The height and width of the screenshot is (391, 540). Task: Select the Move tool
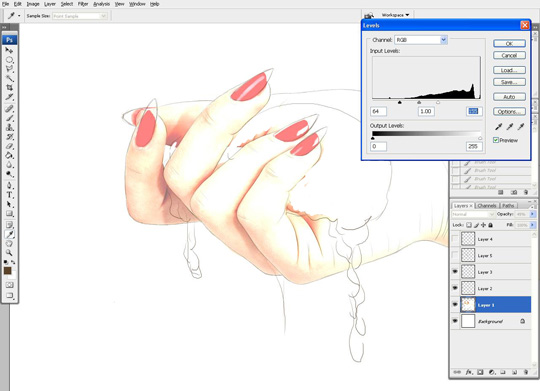pos(9,50)
